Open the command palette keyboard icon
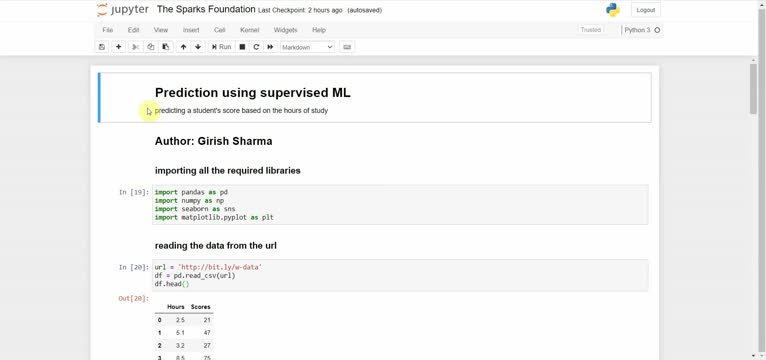This screenshot has width=766, height=360. click(x=347, y=47)
